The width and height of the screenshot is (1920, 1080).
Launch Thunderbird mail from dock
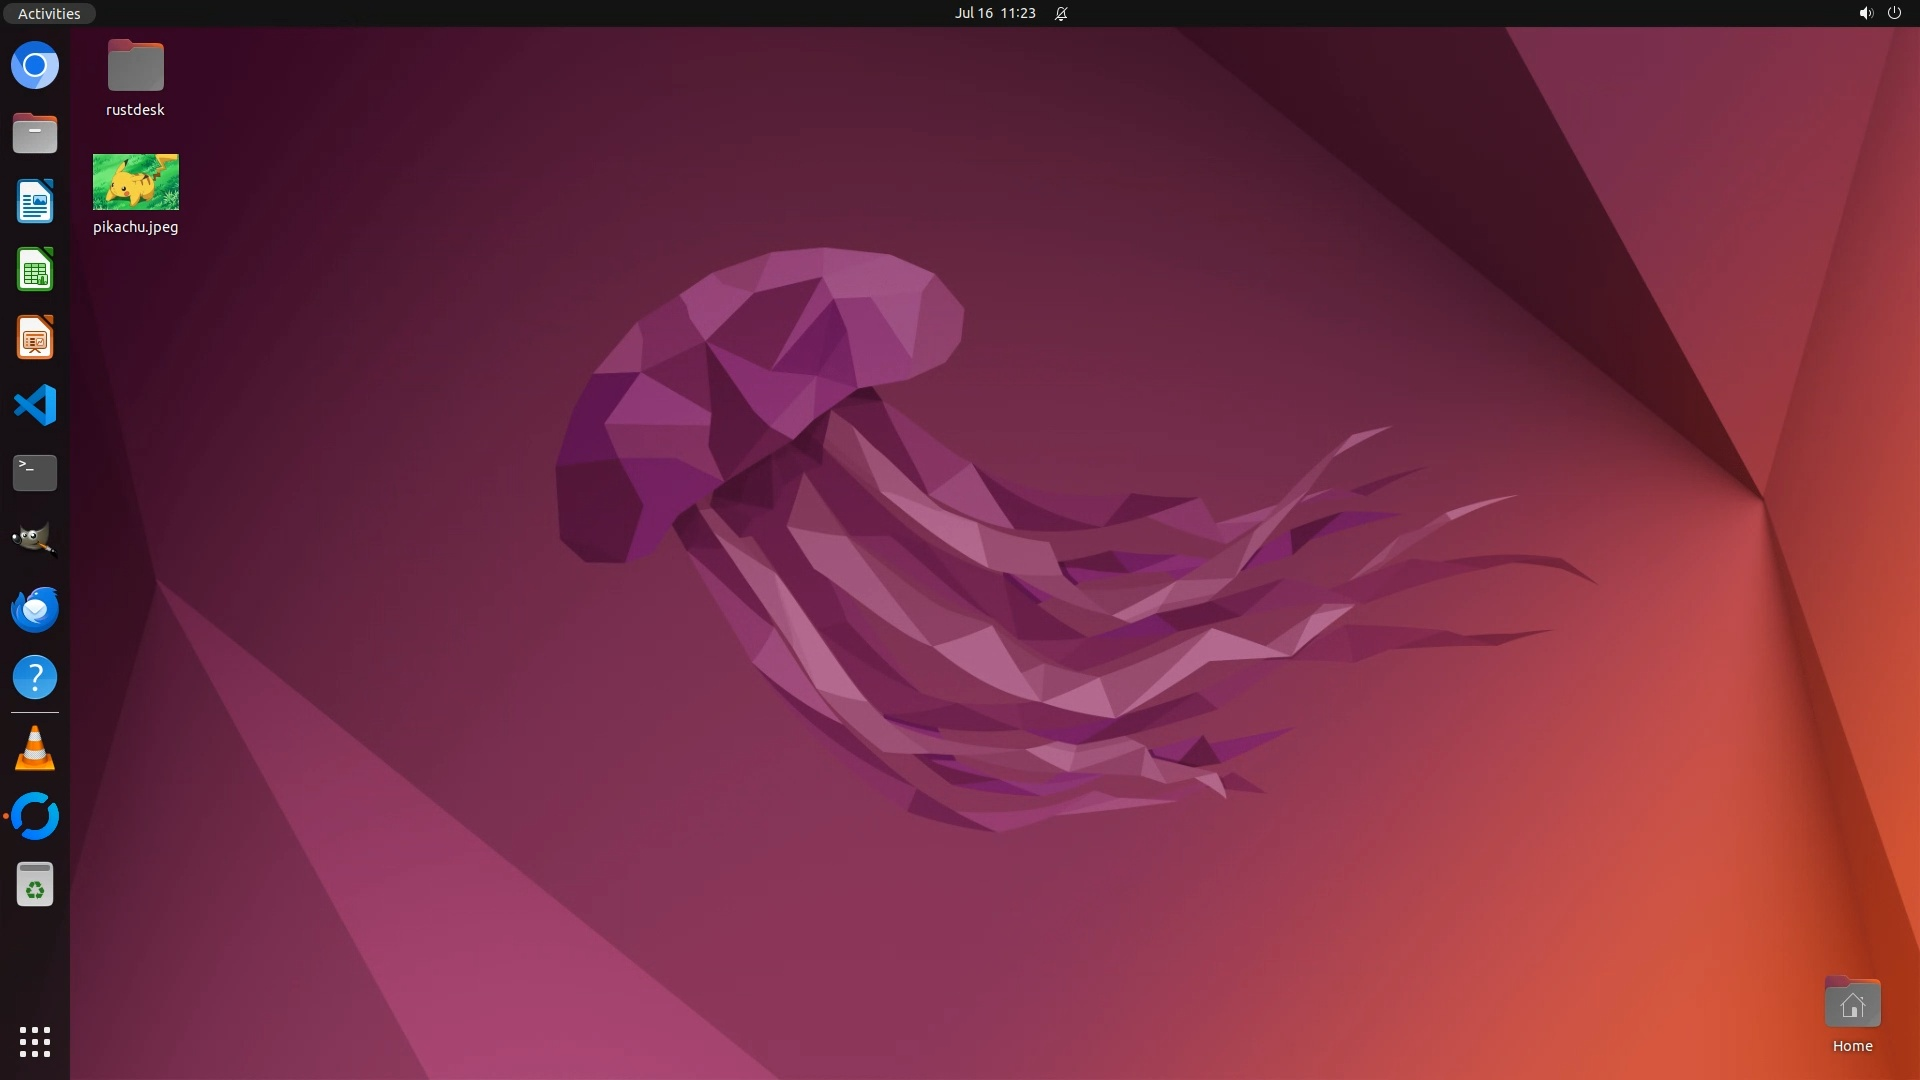pyautogui.click(x=35, y=609)
